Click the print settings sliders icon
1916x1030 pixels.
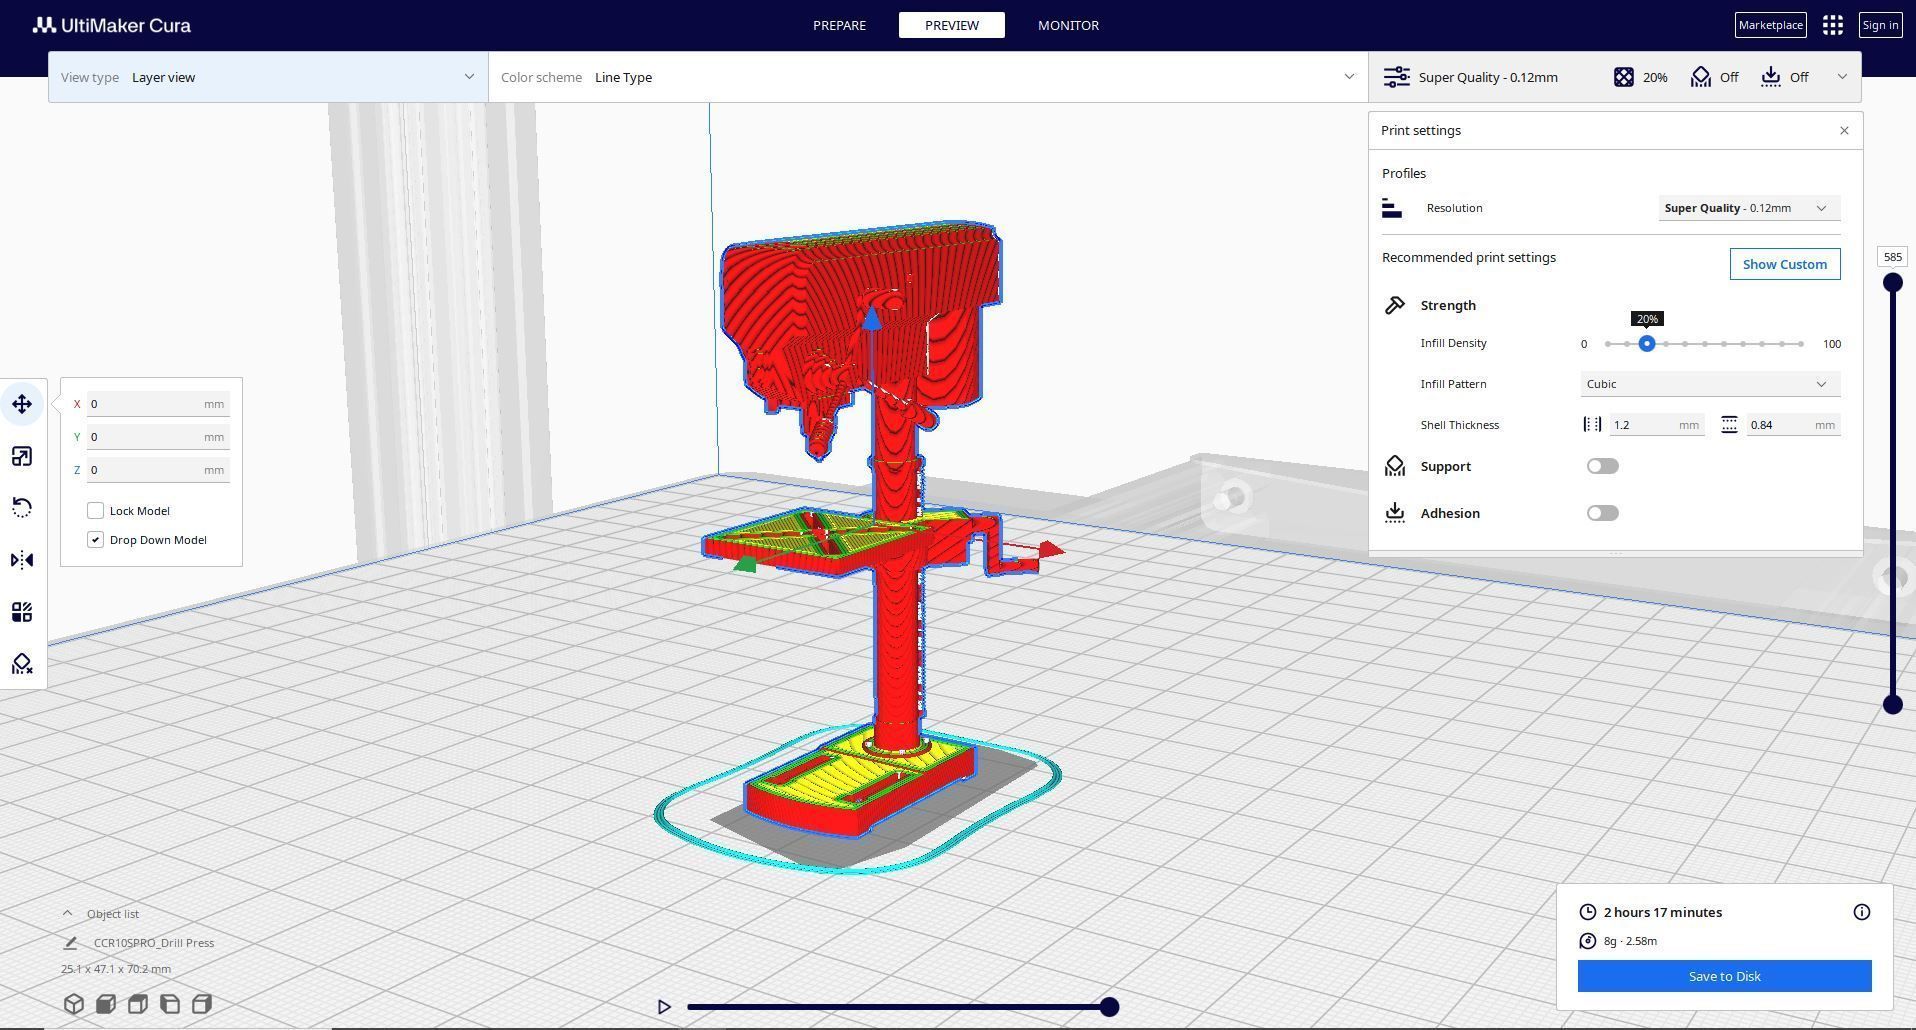pos(1396,77)
